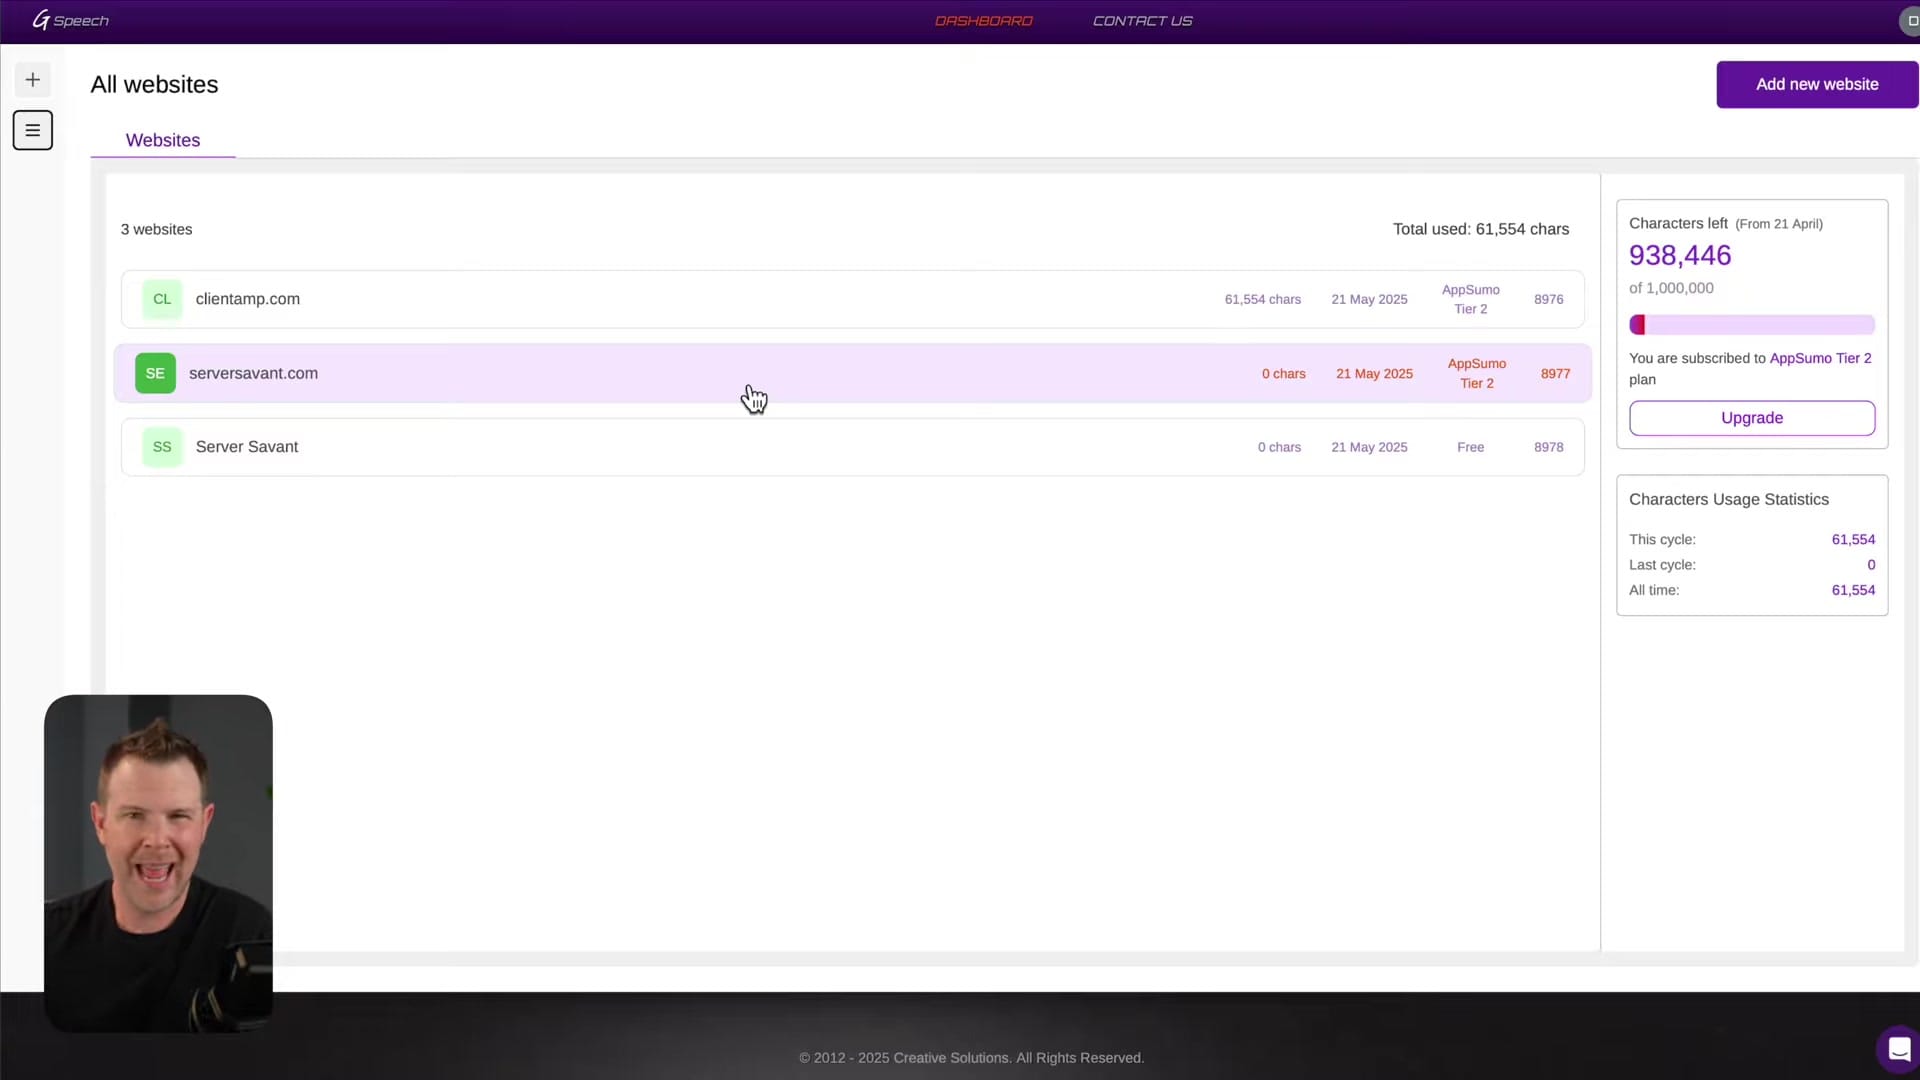Click the CL avatar badge for clientamp.com
The width and height of the screenshot is (1920, 1080).
click(x=162, y=299)
